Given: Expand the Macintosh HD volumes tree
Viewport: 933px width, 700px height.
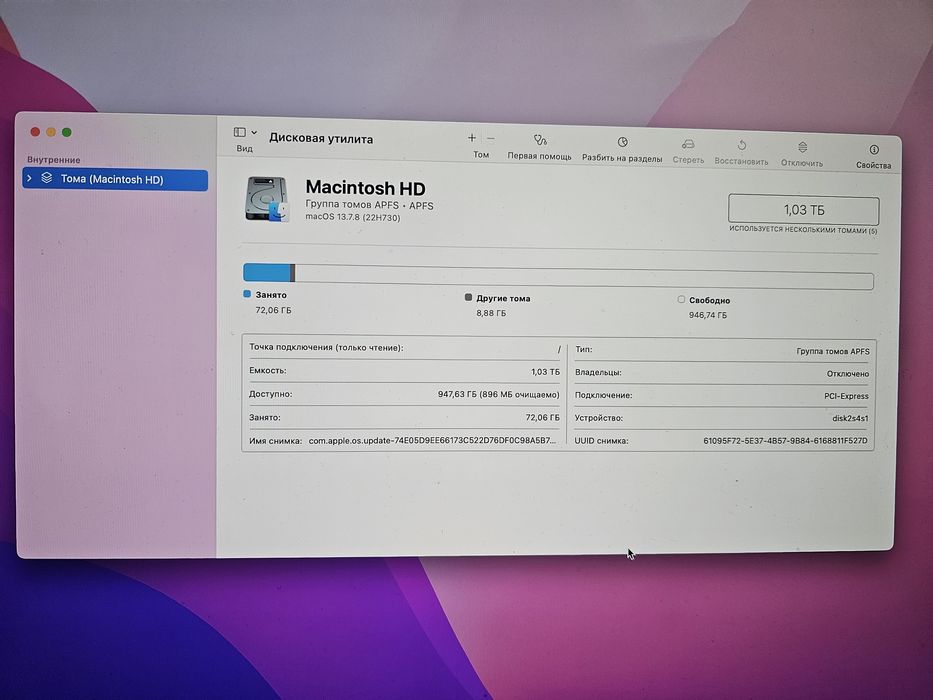Looking at the screenshot, I should pos(30,179).
